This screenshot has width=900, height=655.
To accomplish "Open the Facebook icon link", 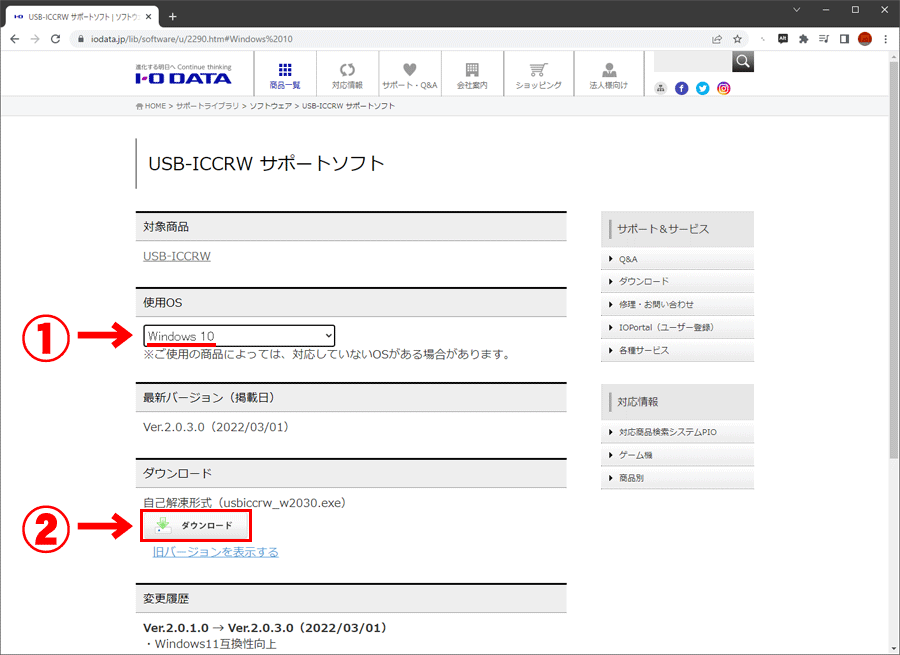I will click(681, 88).
